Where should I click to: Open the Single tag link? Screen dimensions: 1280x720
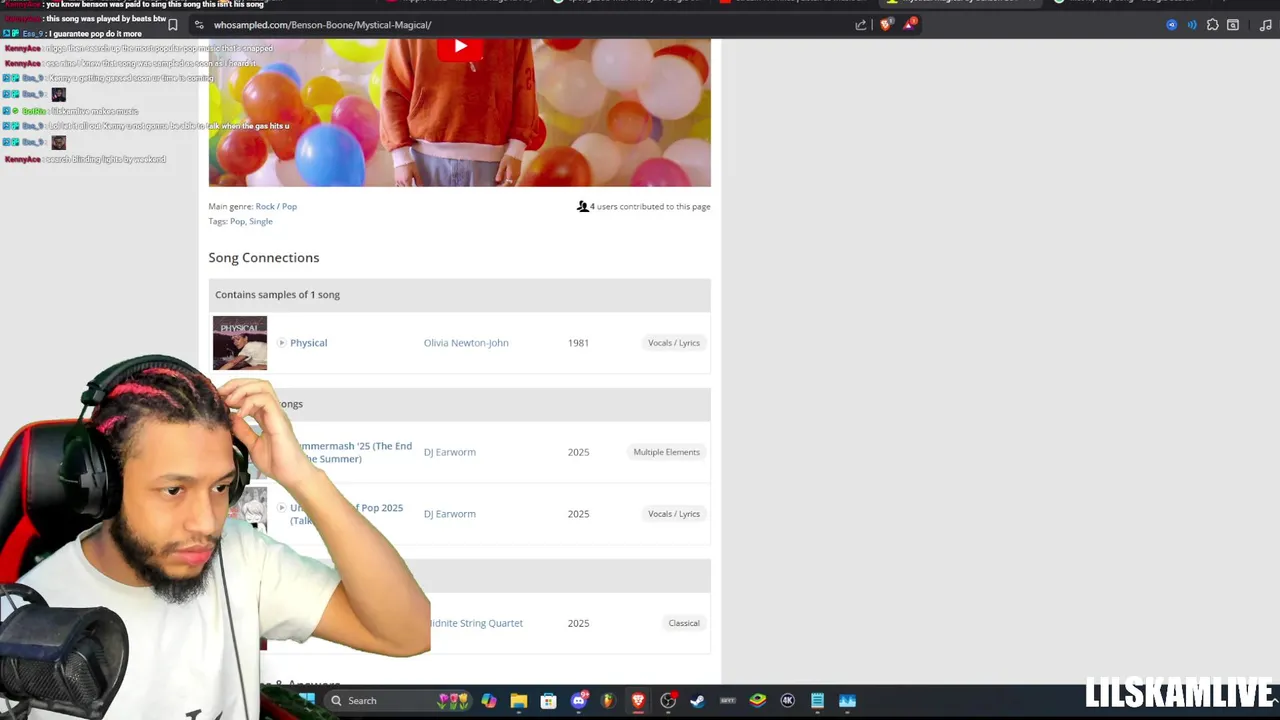[260, 221]
